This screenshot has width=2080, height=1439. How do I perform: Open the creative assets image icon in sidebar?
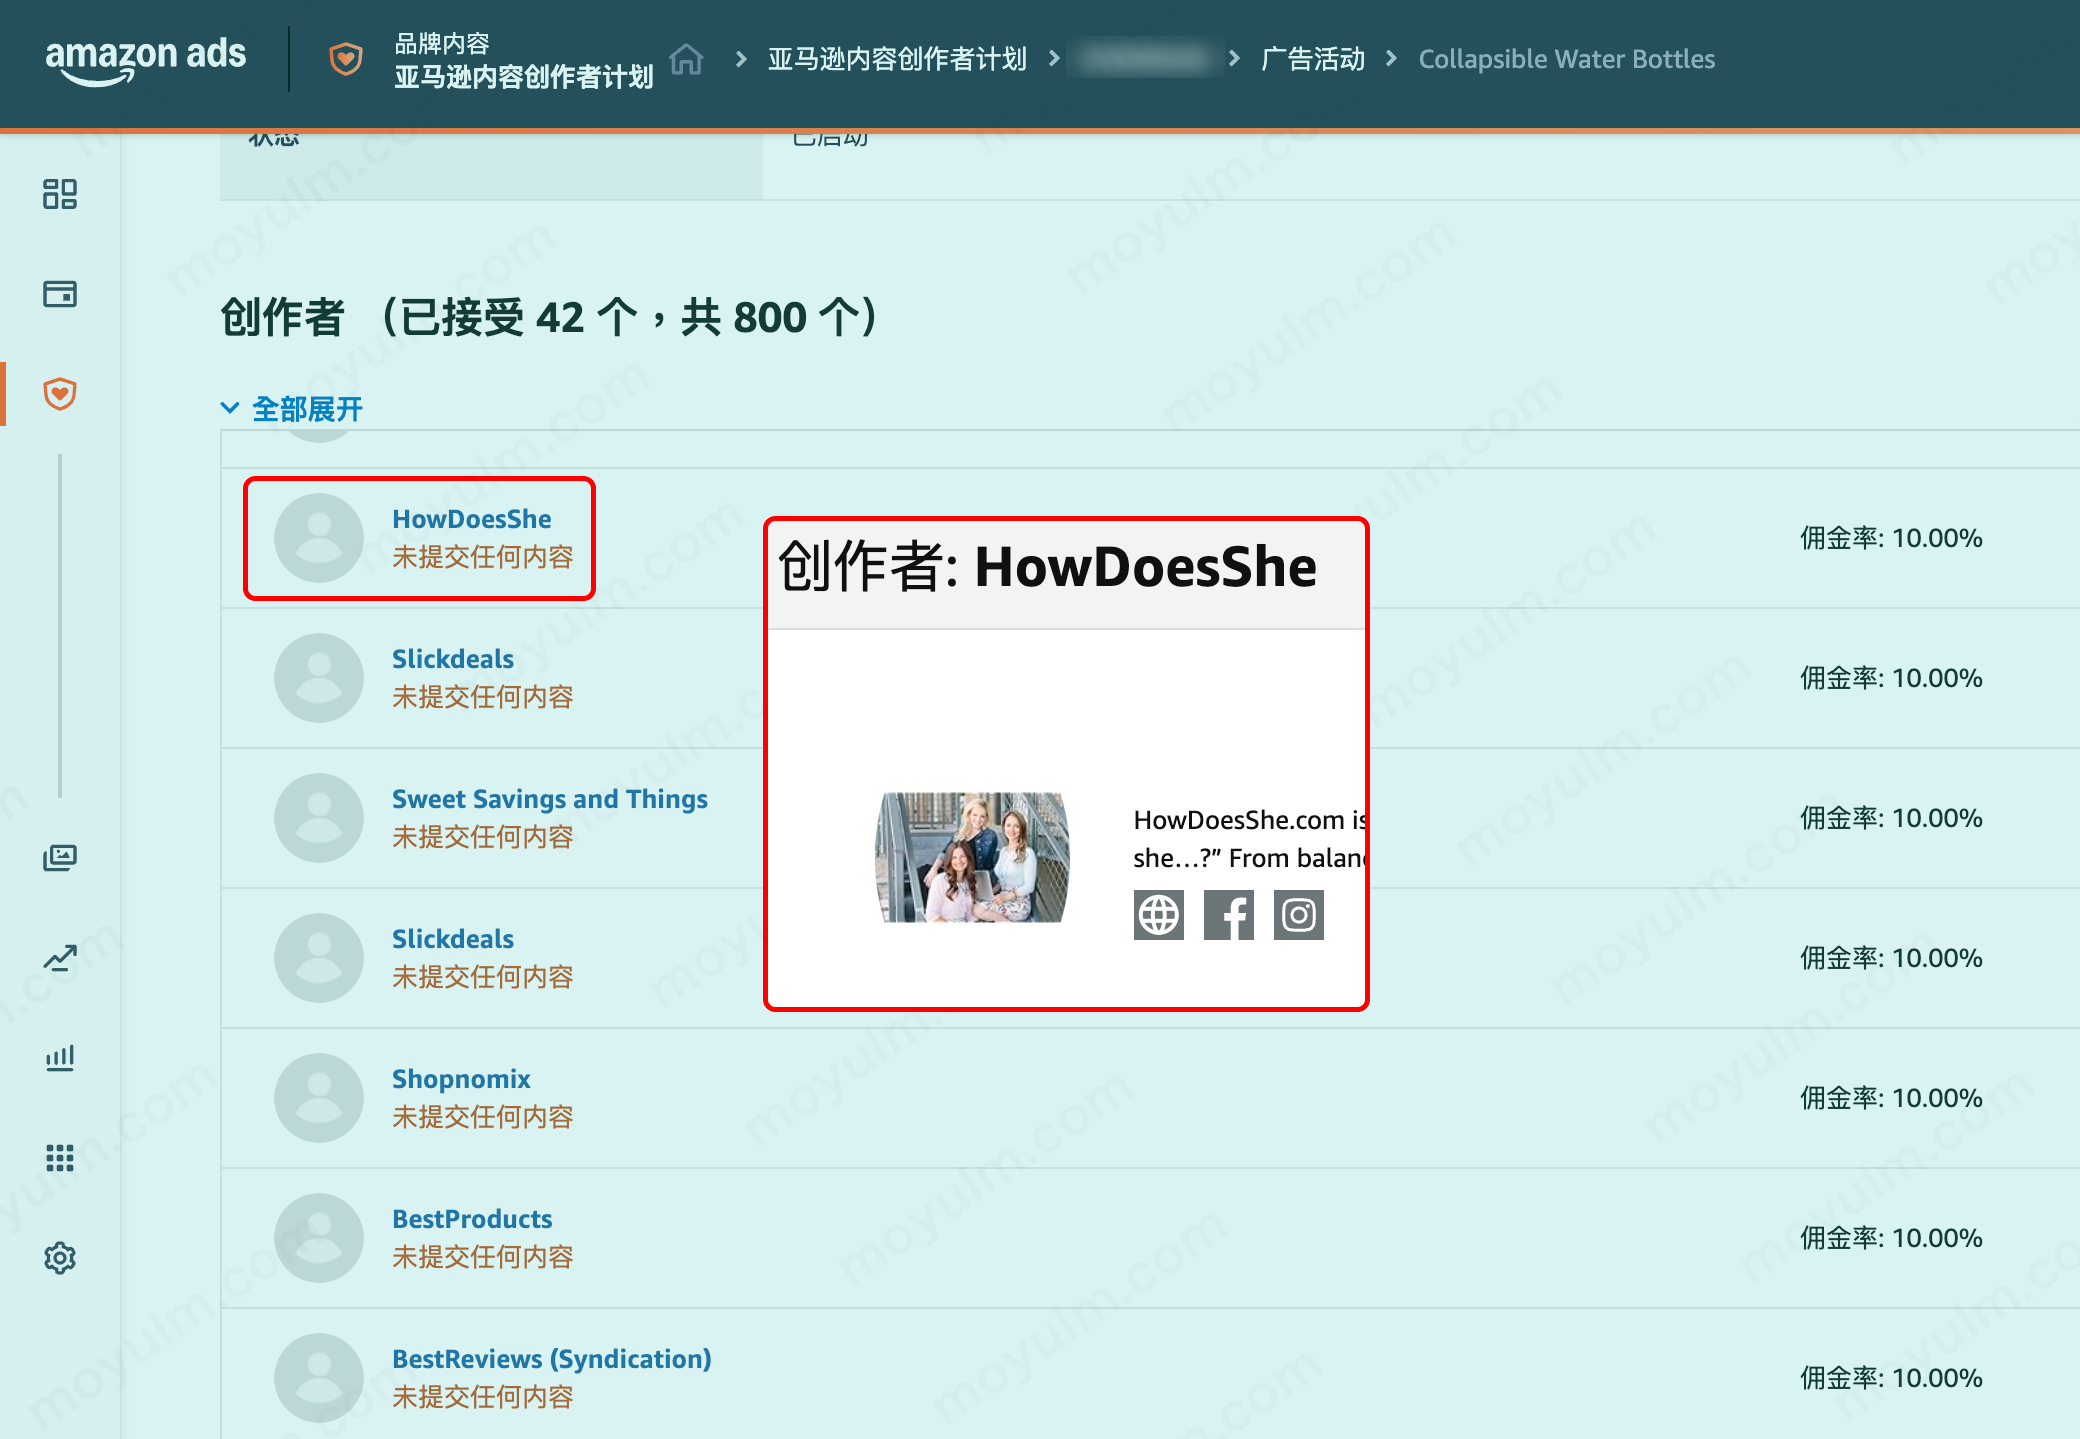[60, 858]
